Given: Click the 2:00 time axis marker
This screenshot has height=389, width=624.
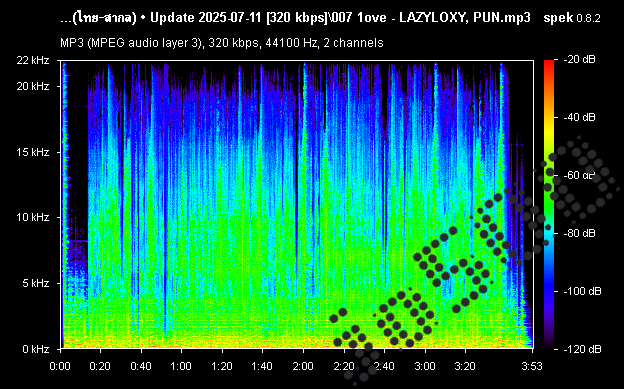Looking at the screenshot, I should pyautogui.click(x=303, y=366).
